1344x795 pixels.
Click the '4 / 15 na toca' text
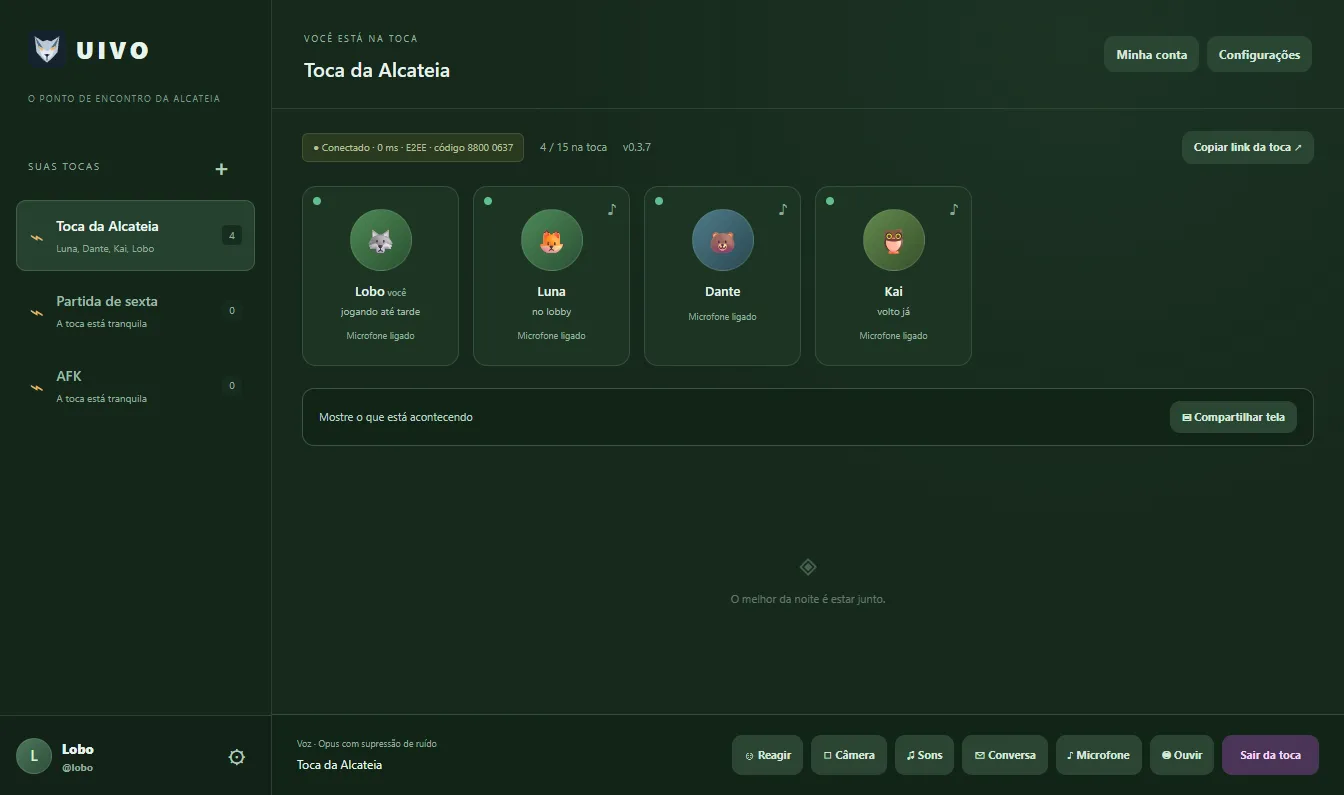click(x=573, y=147)
